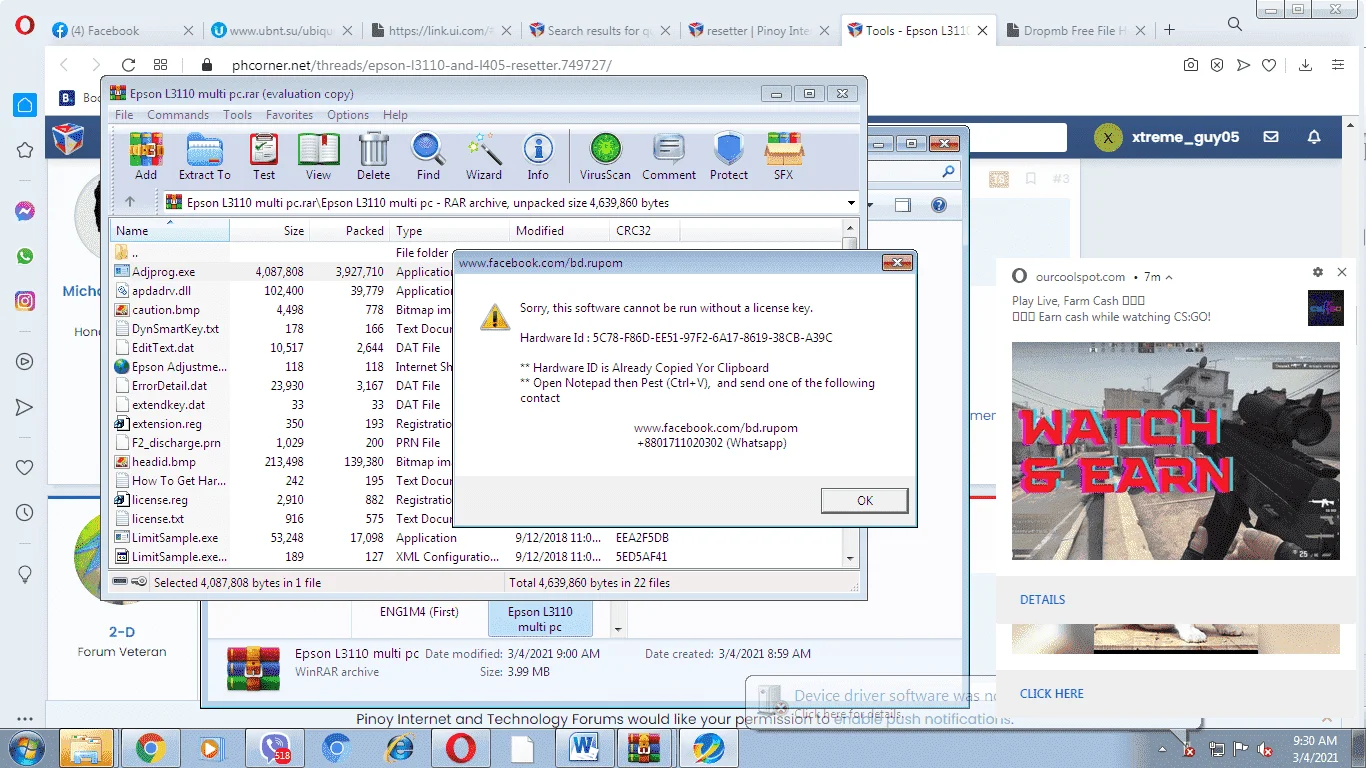Open Opera downloads icon
This screenshot has width=1366, height=768.
point(1306,65)
